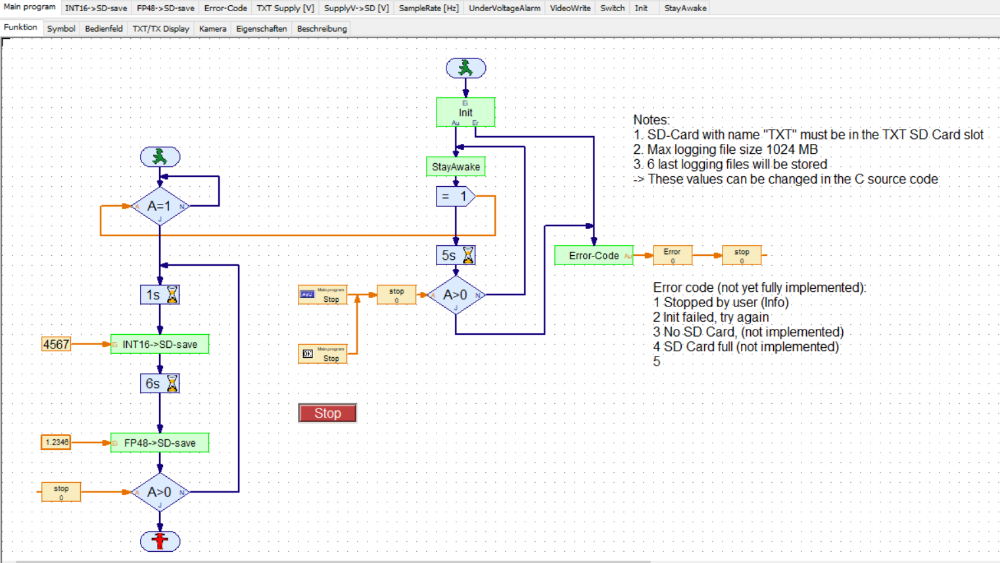The height and width of the screenshot is (563, 1000).
Task: Open the Init subprogram tab
Action: [641, 8]
